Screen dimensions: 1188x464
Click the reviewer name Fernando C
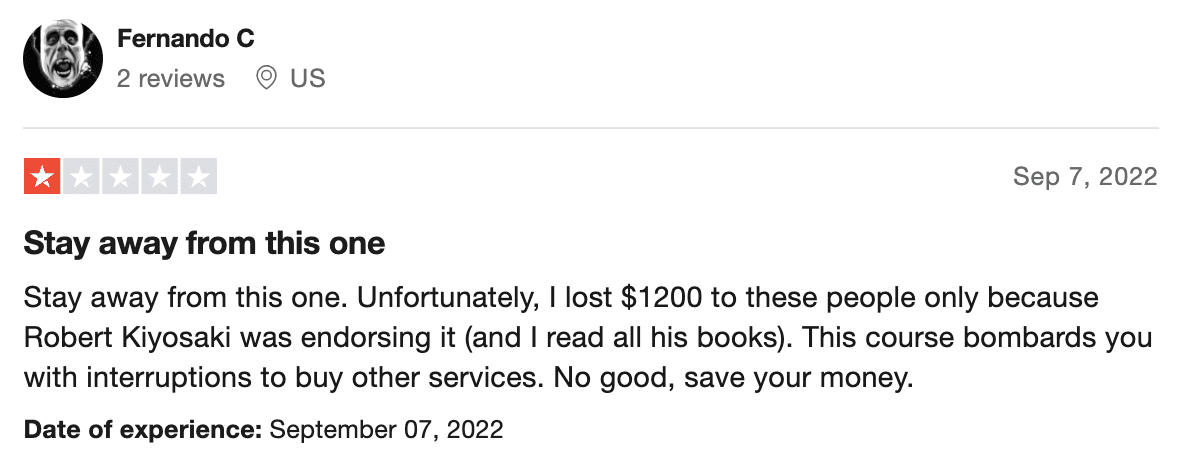(186, 38)
